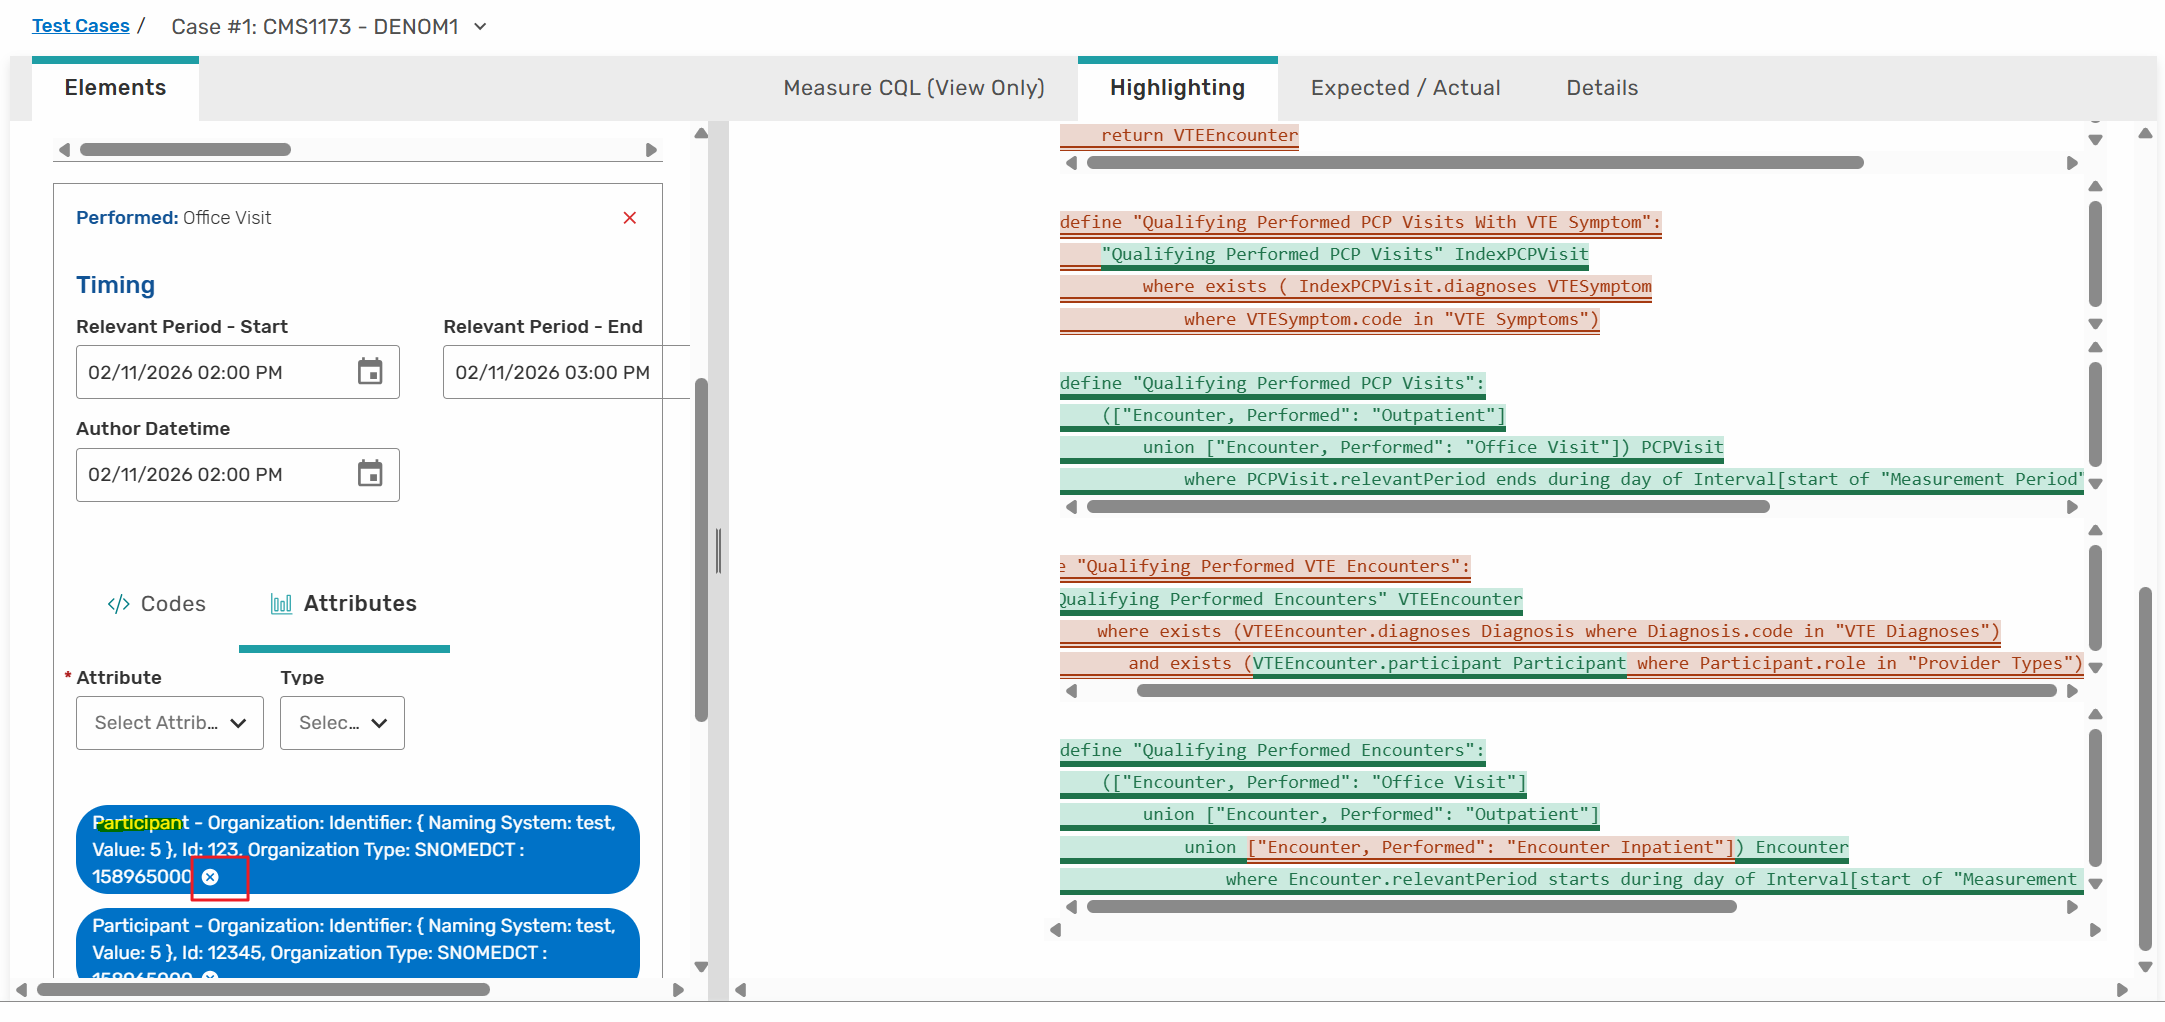Open calendar picker for Author Datetime

click(370, 474)
